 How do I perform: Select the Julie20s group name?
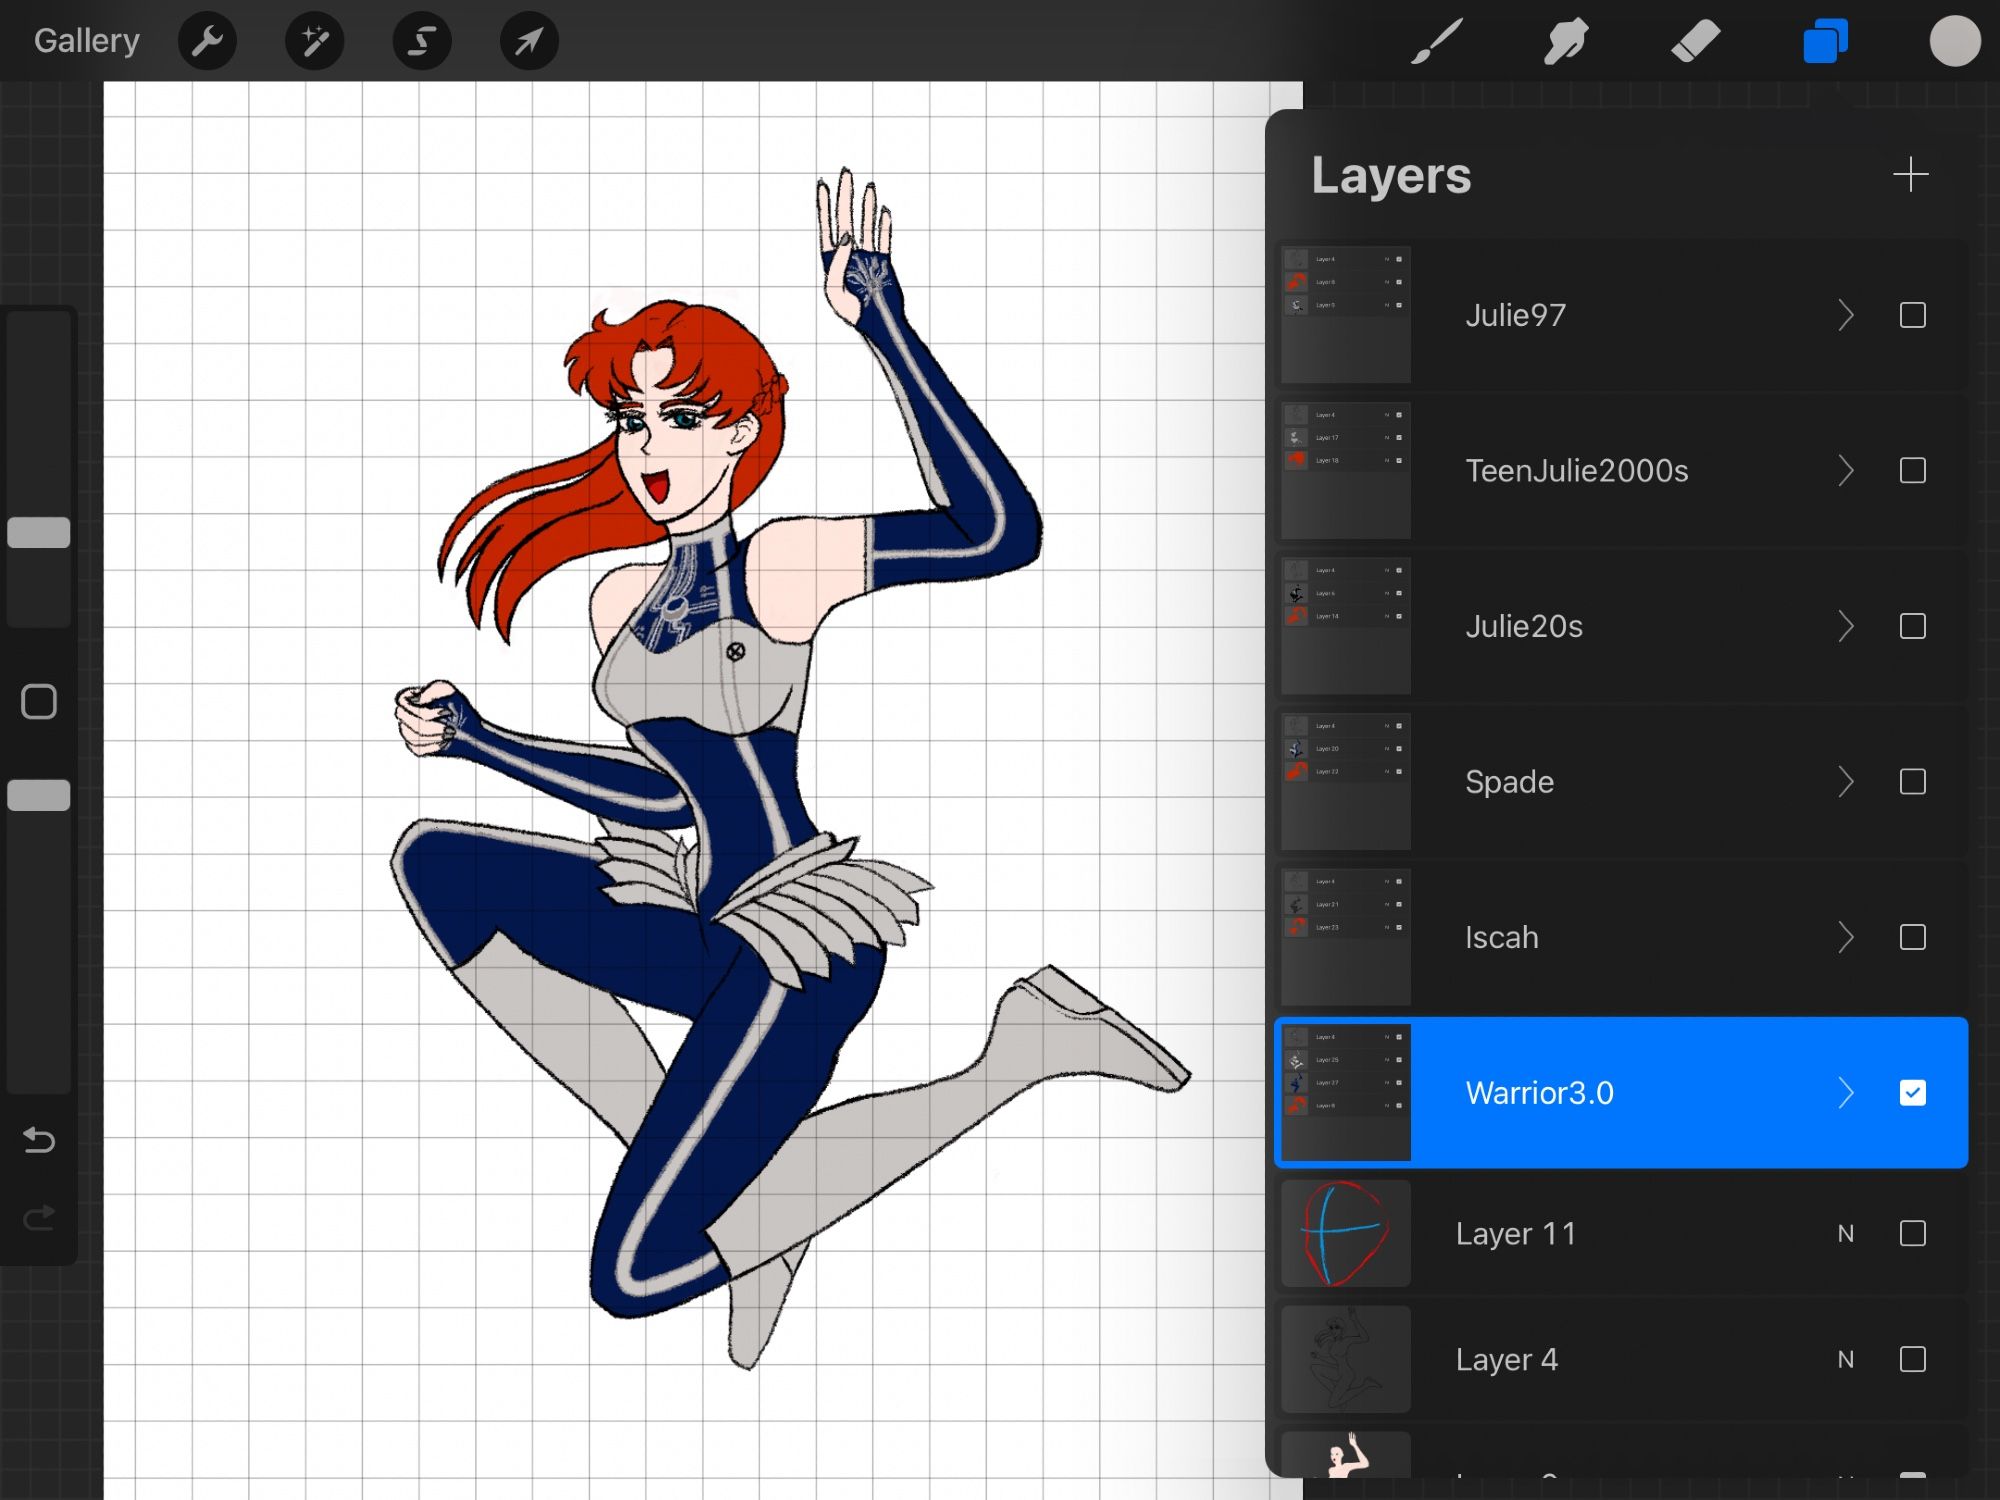[x=1524, y=626]
